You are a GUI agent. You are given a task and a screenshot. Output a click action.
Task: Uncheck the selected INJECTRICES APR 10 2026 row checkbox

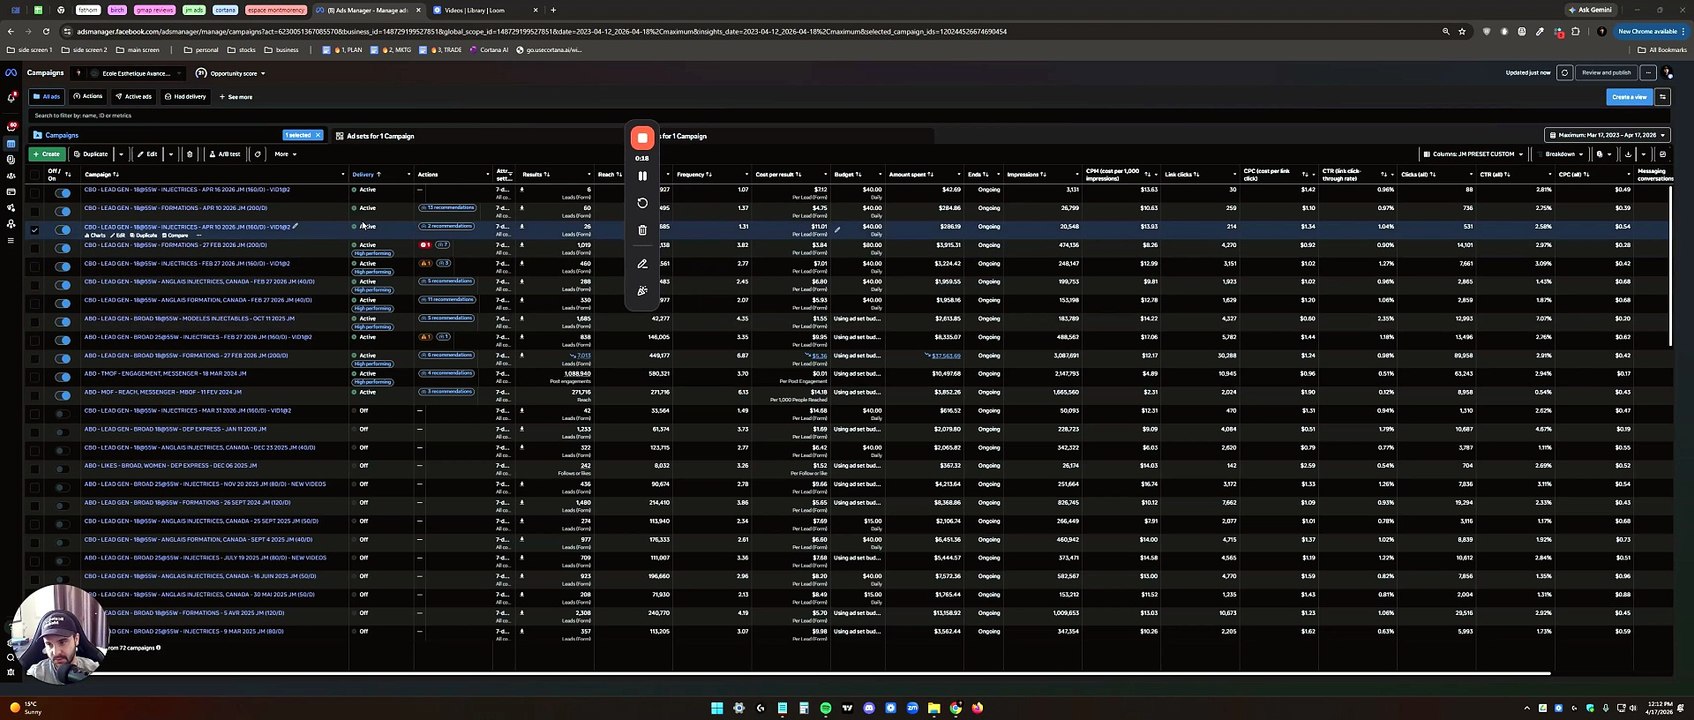click(35, 229)
